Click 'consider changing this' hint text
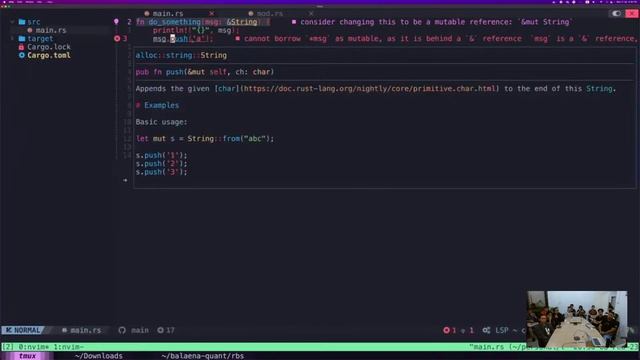Viewport: 640px width, 360px height. 436,22
